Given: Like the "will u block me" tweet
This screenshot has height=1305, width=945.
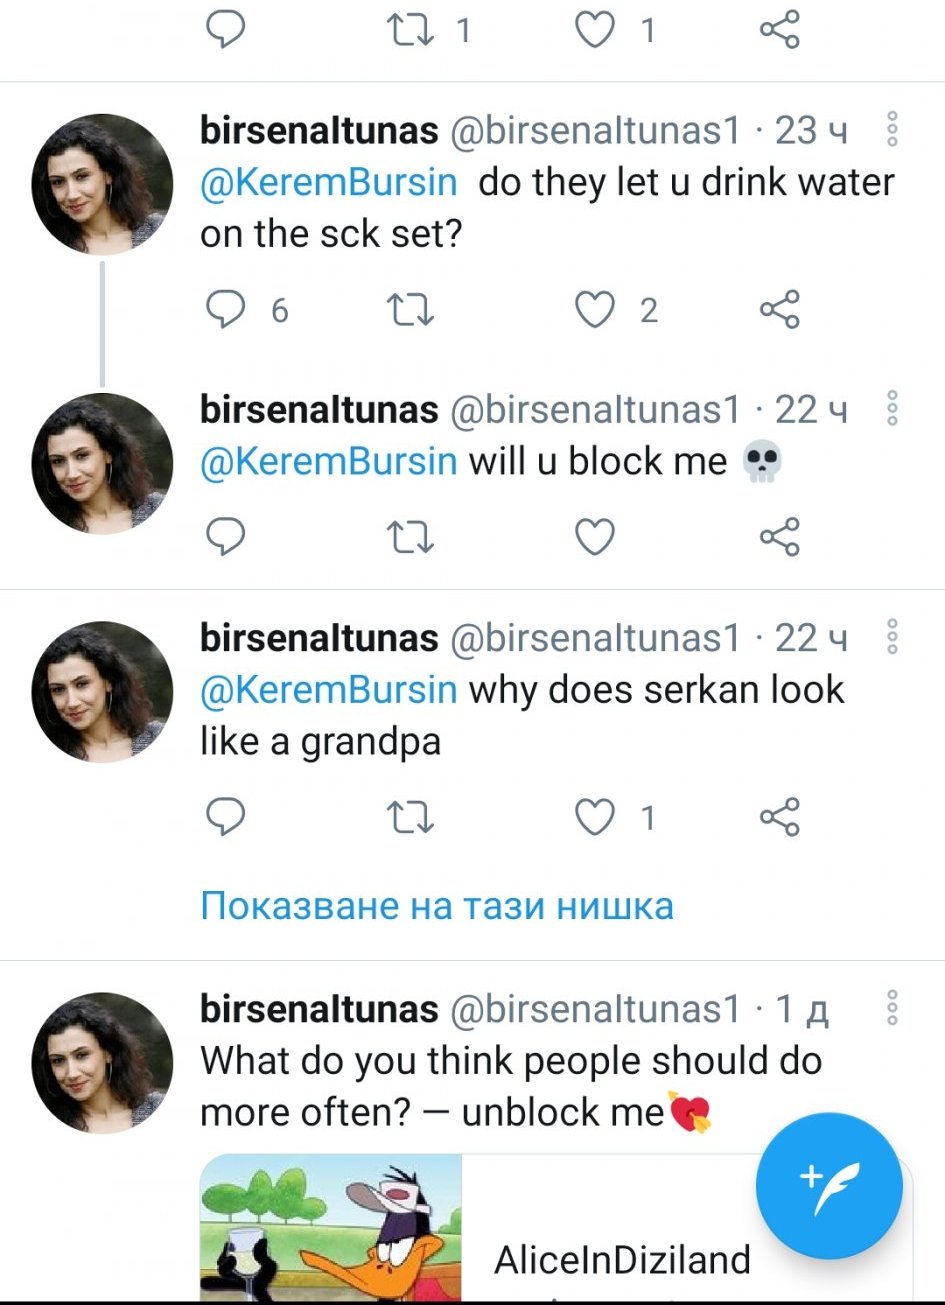Looking at the screenshot, I should (x=595, y=538).
